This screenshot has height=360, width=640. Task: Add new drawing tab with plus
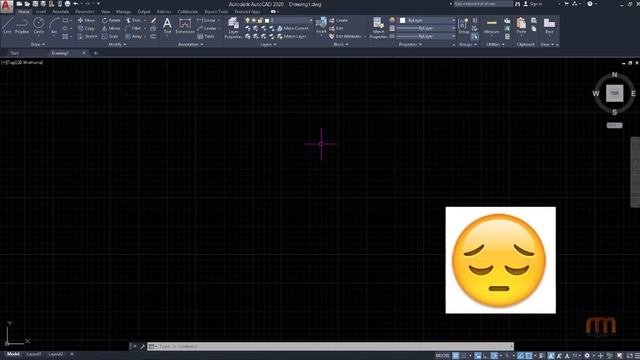tap(96, 53)
